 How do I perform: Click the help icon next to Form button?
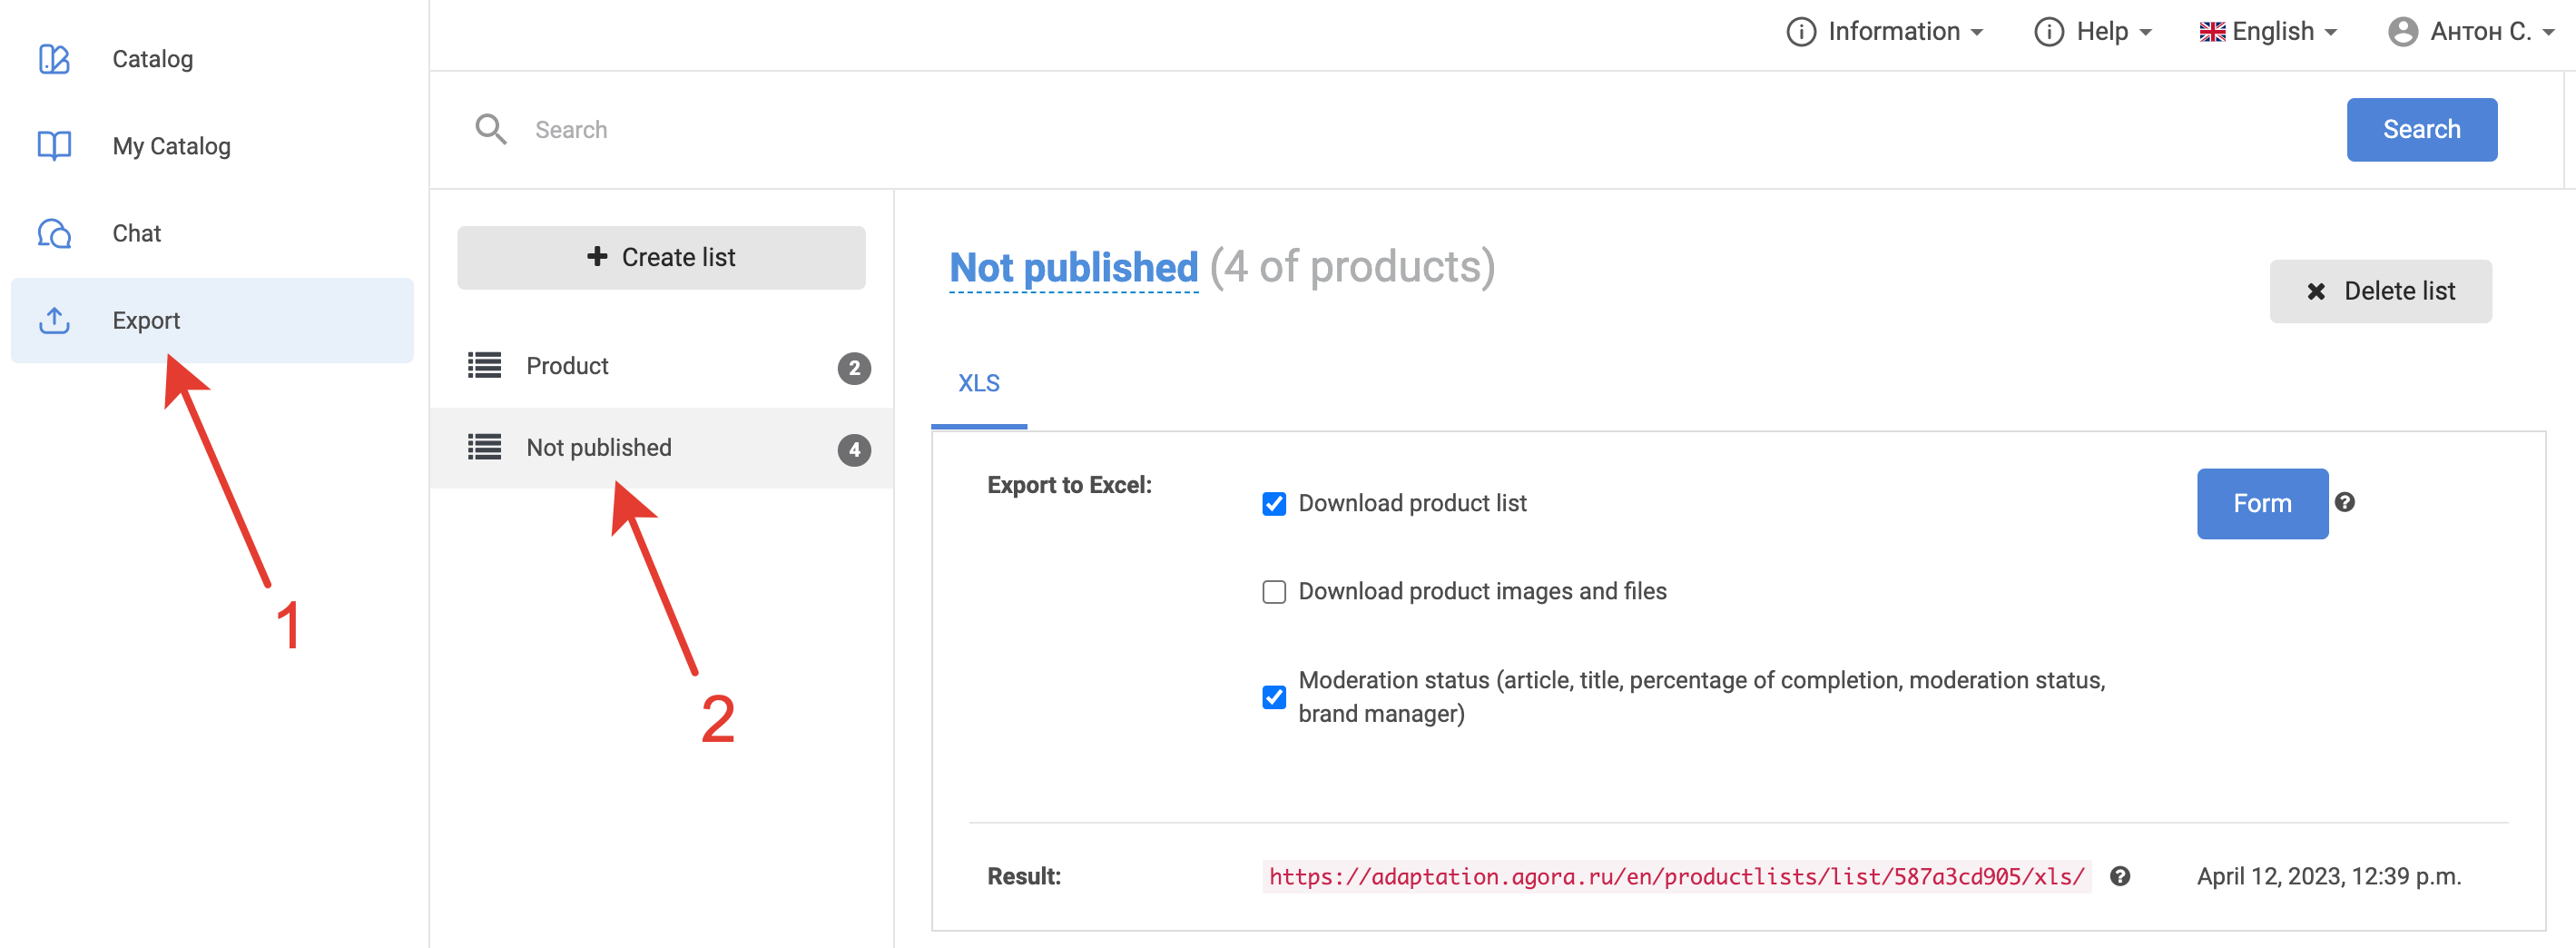click(x=2344, y=502)
